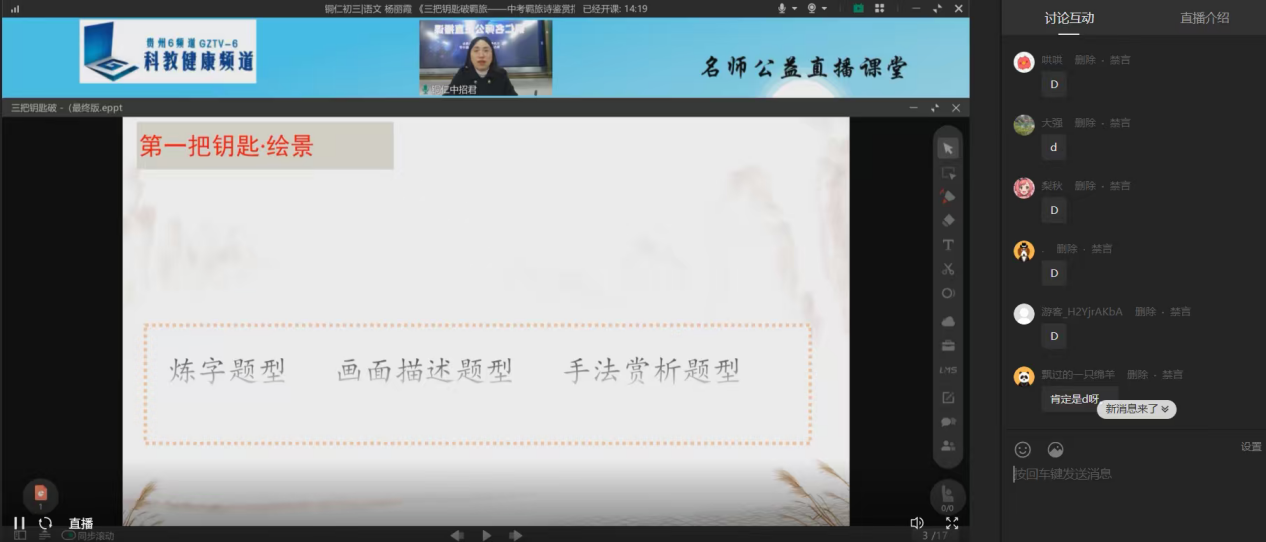Expand the camera dropdown arrow

tap(825, 9)
